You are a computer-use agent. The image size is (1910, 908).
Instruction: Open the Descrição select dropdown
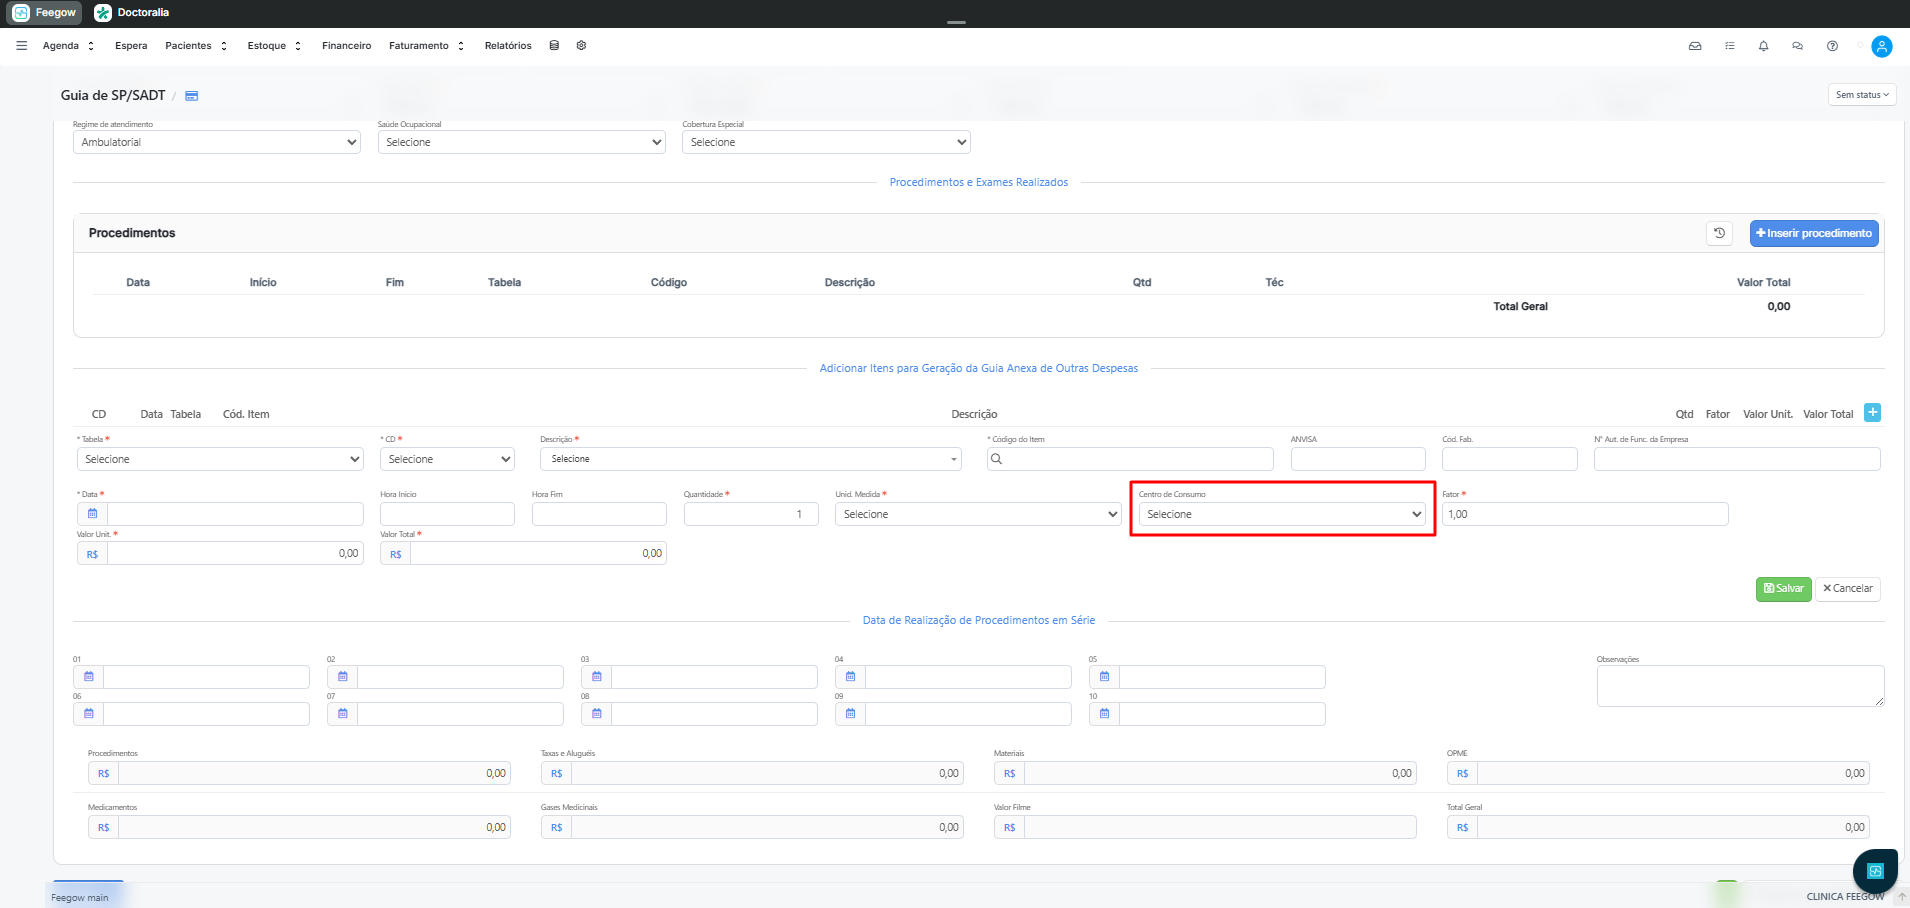pos(751,459)
